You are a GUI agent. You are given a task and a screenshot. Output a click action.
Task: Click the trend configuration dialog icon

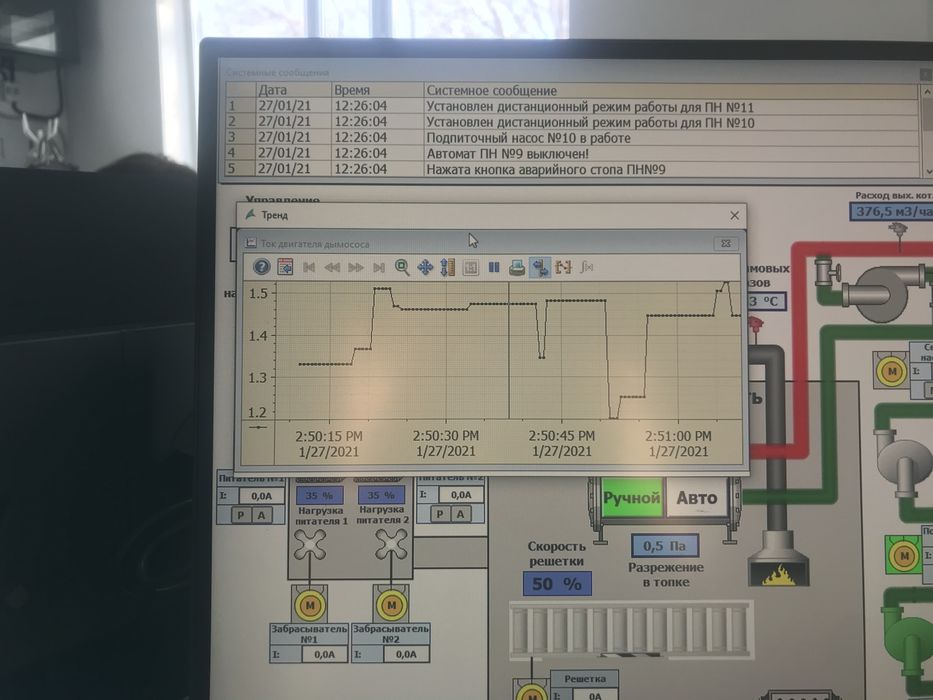tap(285, 267)
